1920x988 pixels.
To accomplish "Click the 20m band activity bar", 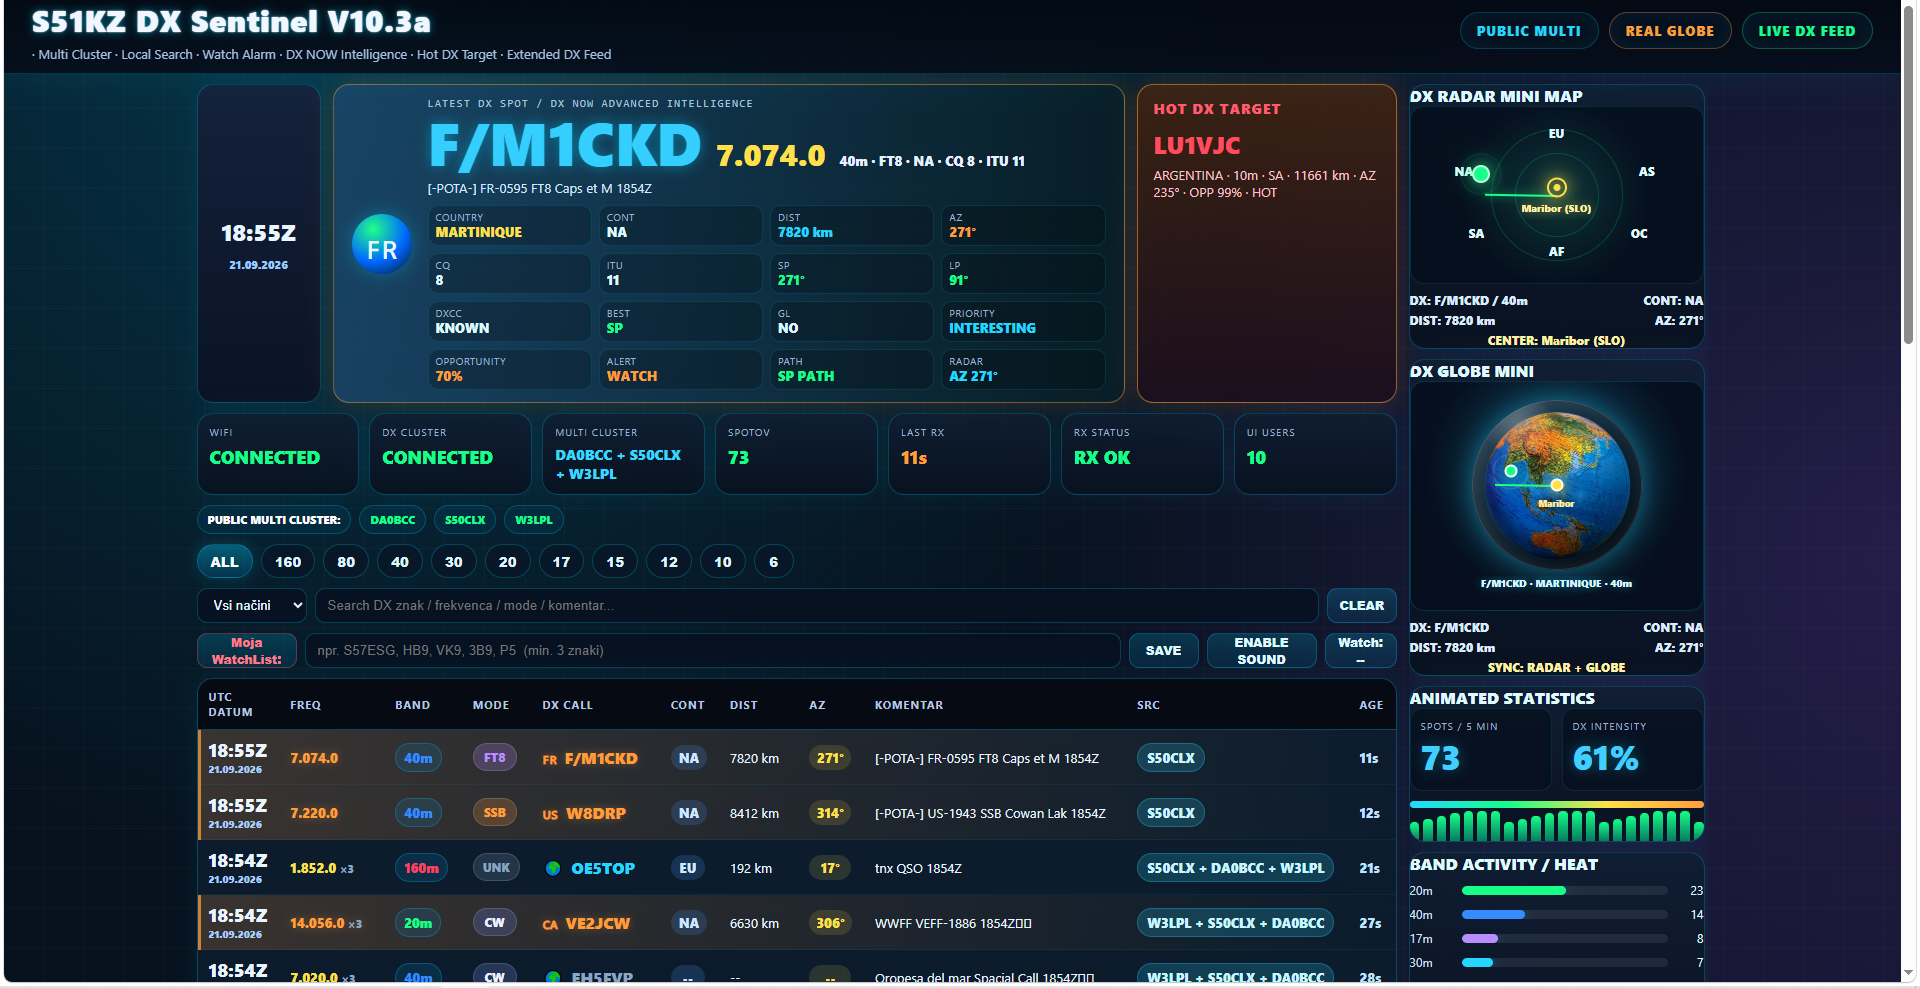I will click(1564, 890).
